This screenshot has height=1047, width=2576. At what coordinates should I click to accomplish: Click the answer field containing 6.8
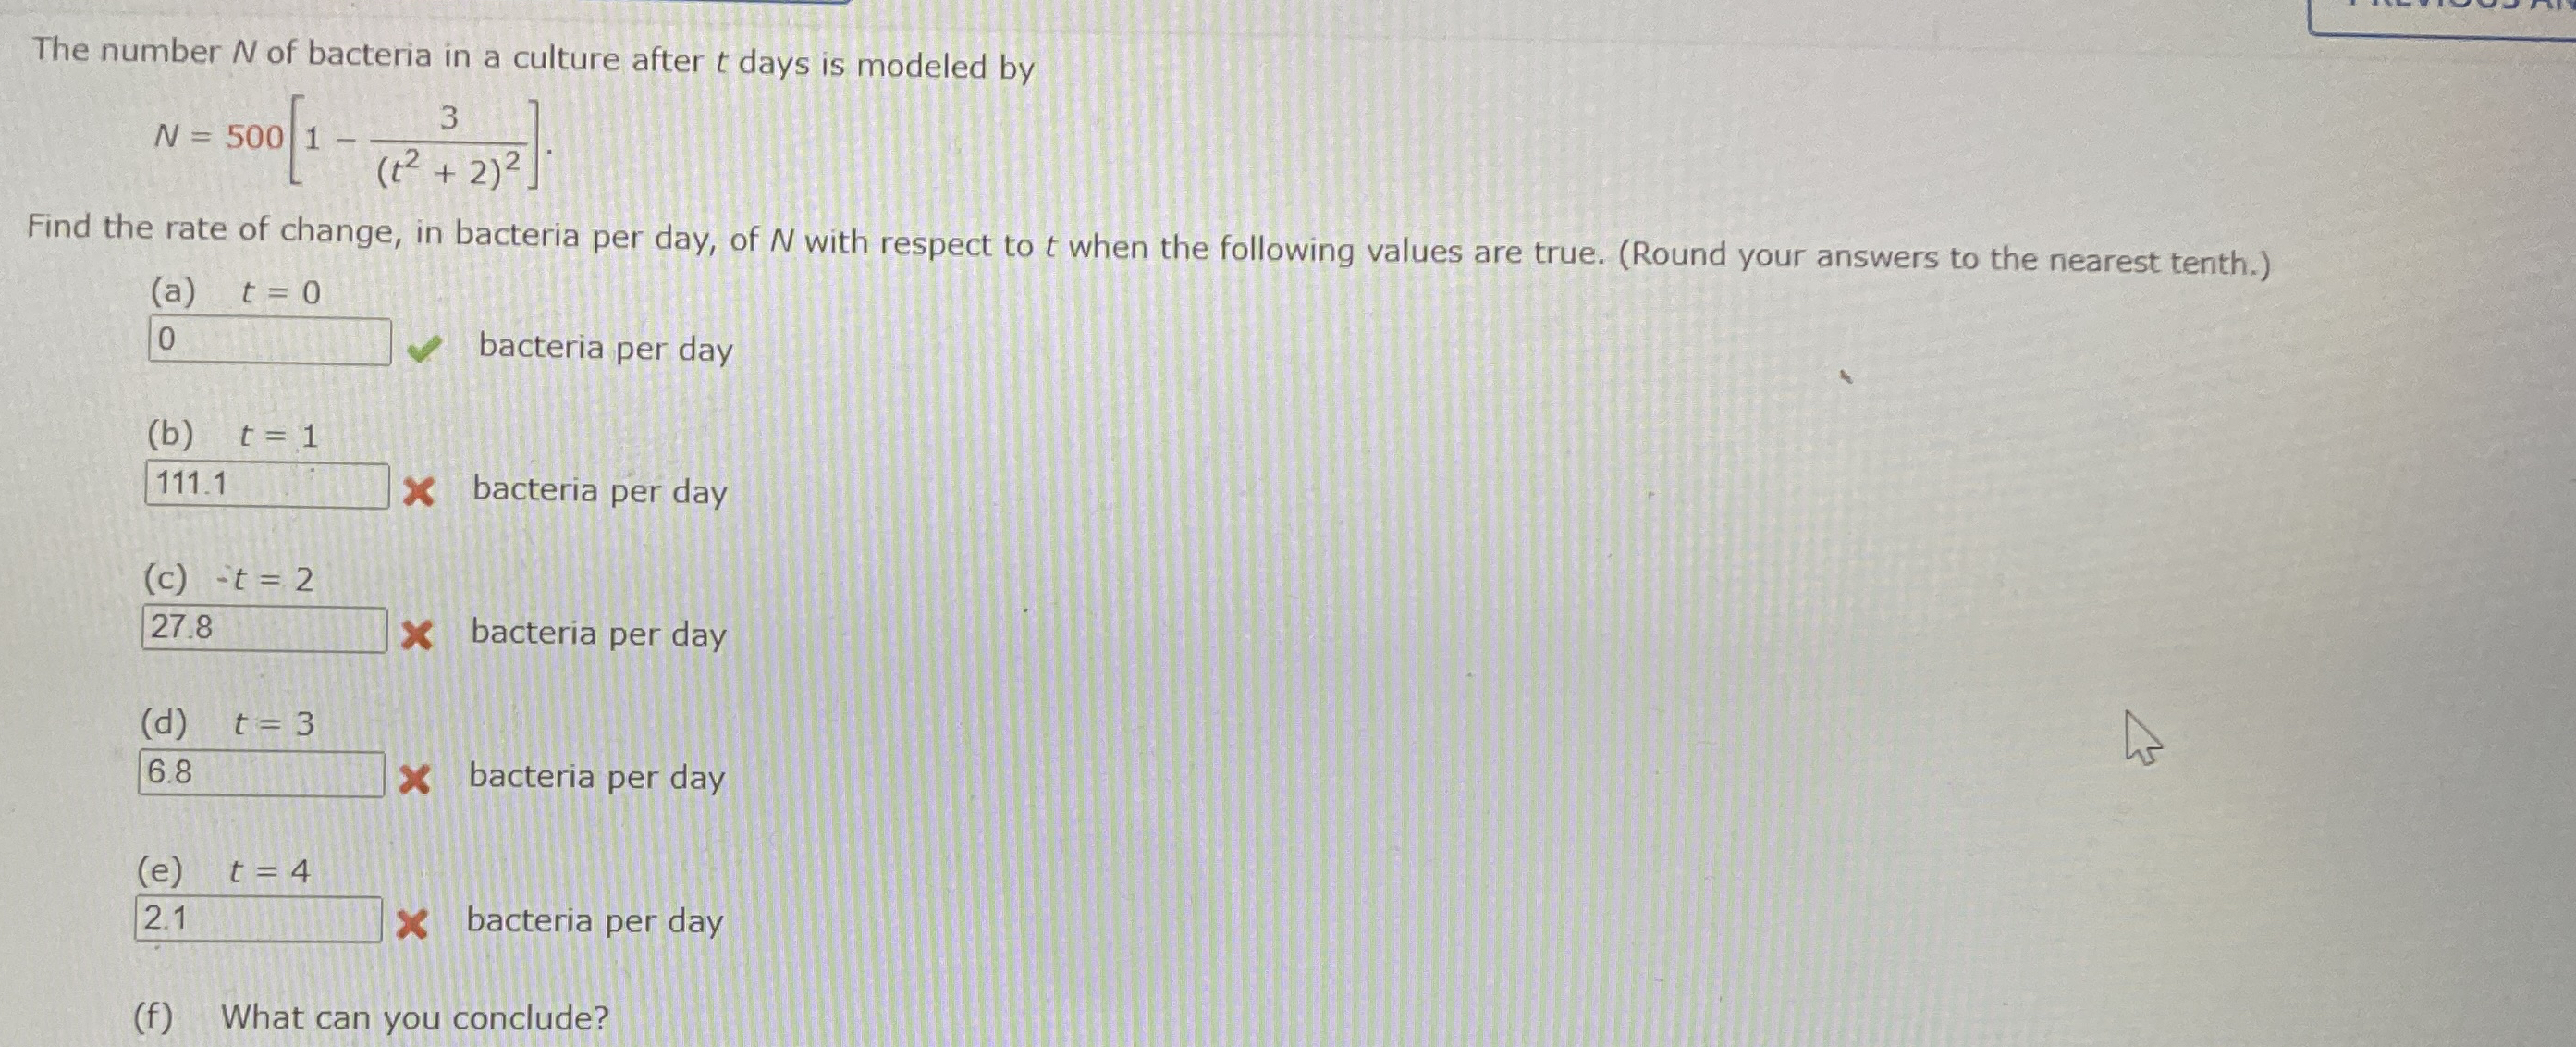tap(261, 774)
